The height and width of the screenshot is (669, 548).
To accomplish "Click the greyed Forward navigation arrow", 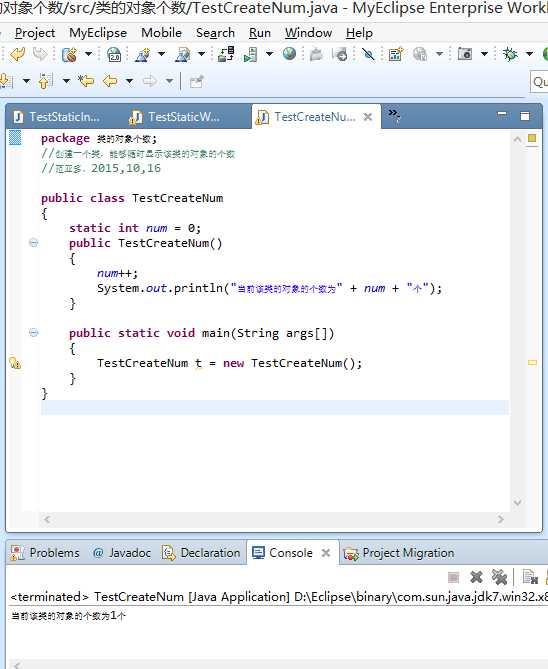I will pos(149,81).
